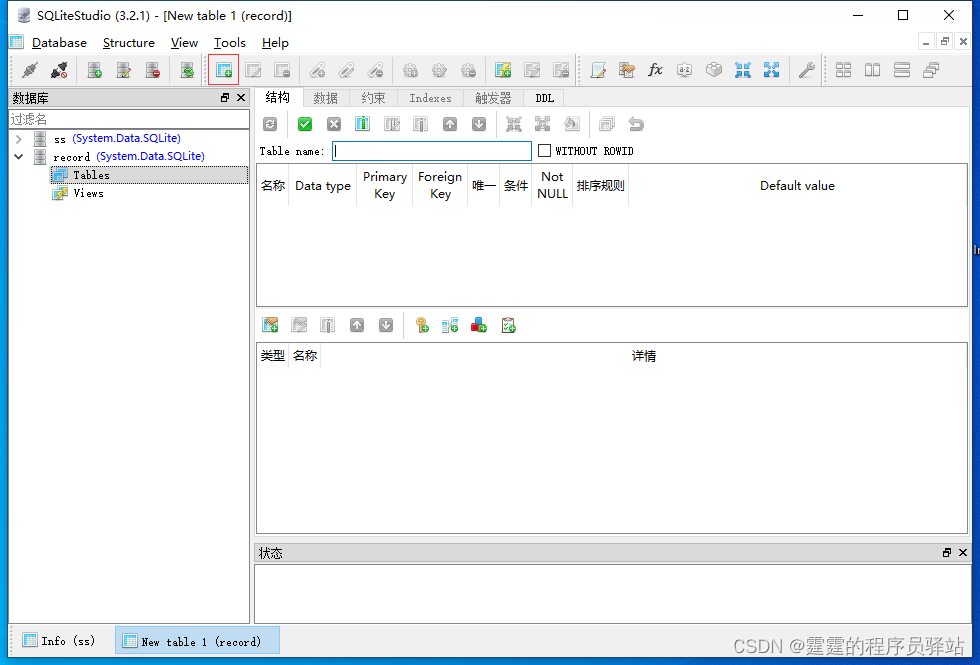This screenshot has height=665, width=980.
Task: Select the 结构 tab
Action: (278, 97)
